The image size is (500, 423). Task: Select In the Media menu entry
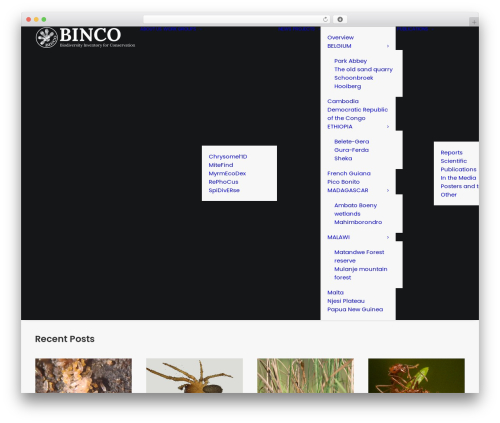[x=458, y=178]
